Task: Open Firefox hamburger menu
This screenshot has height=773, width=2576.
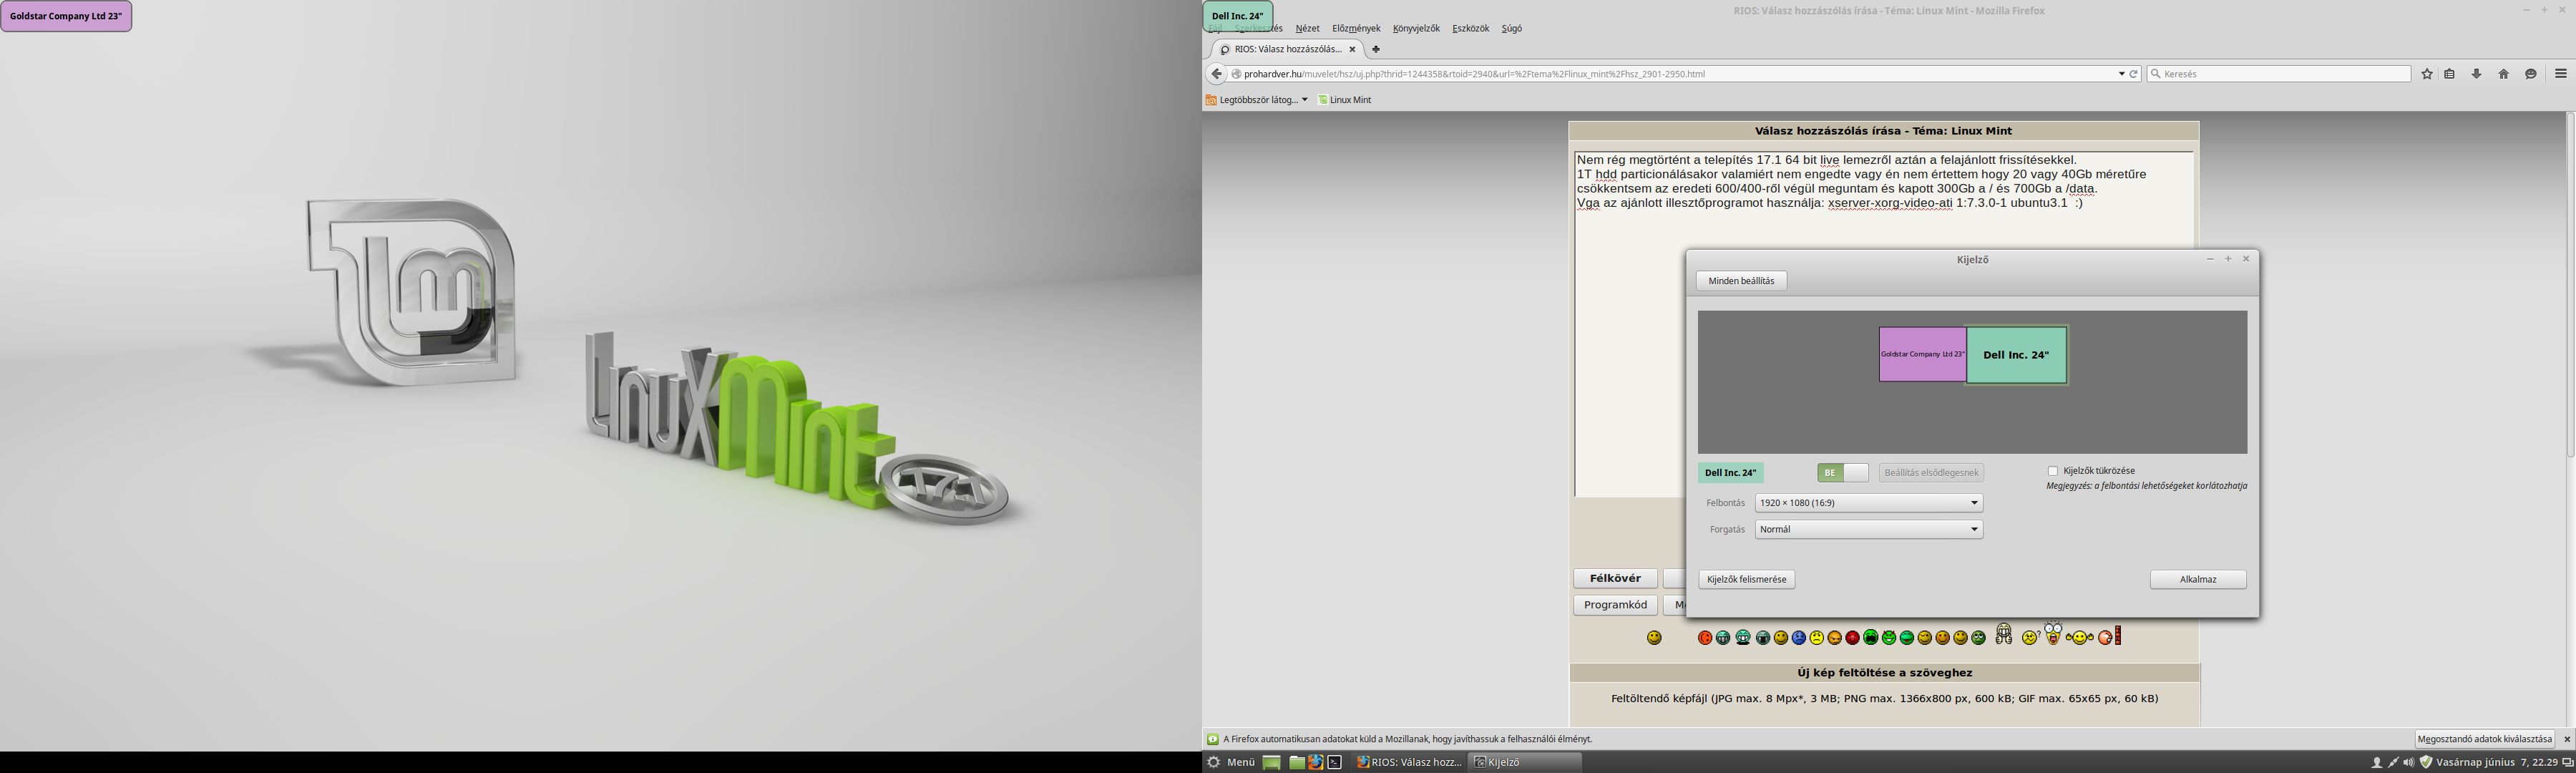Action: [x=2561, y=73]
